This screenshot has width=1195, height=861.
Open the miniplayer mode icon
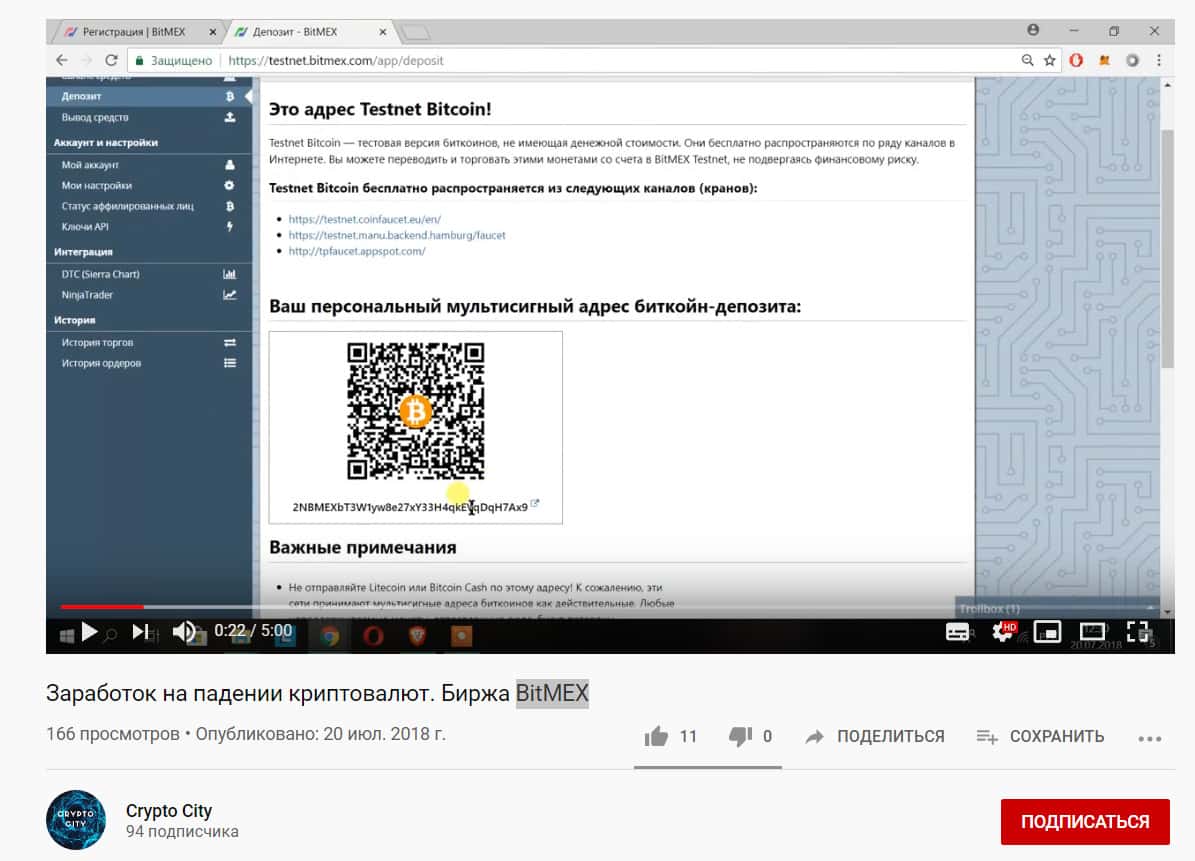[1048, 632]
